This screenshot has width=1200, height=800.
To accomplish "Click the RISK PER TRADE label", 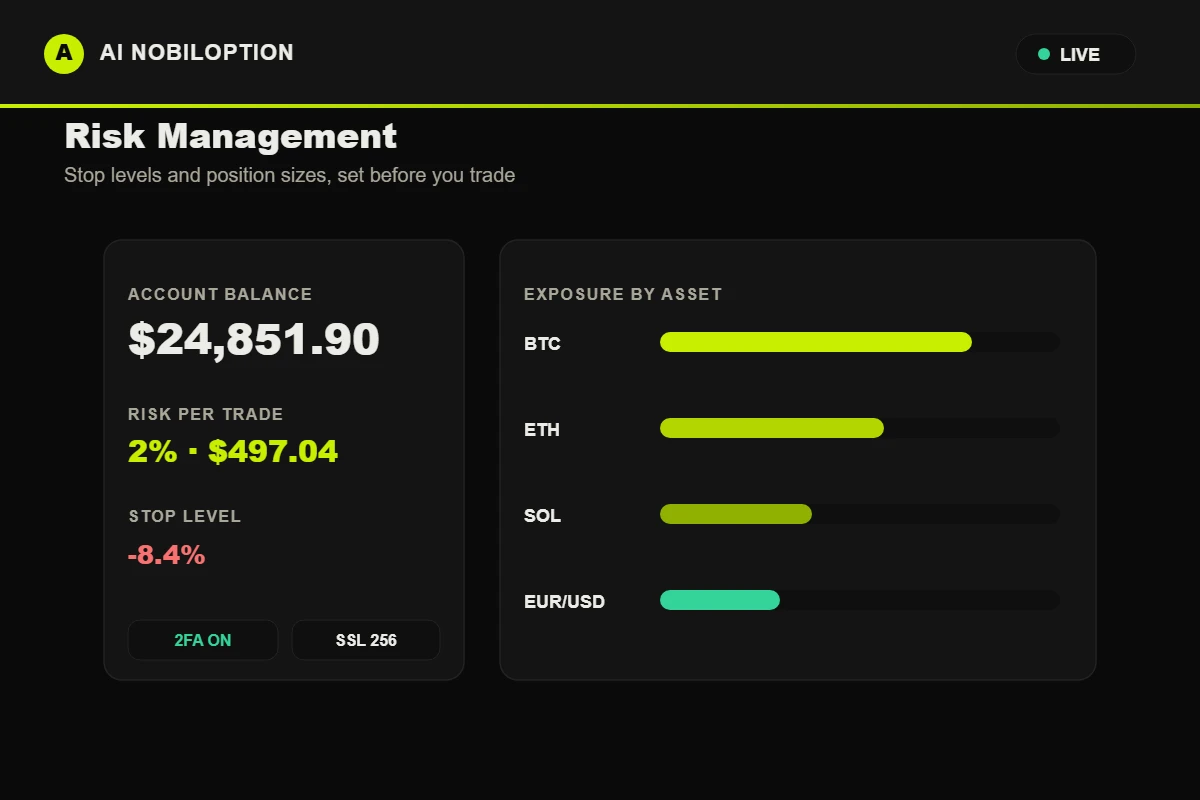I will 205,414.
